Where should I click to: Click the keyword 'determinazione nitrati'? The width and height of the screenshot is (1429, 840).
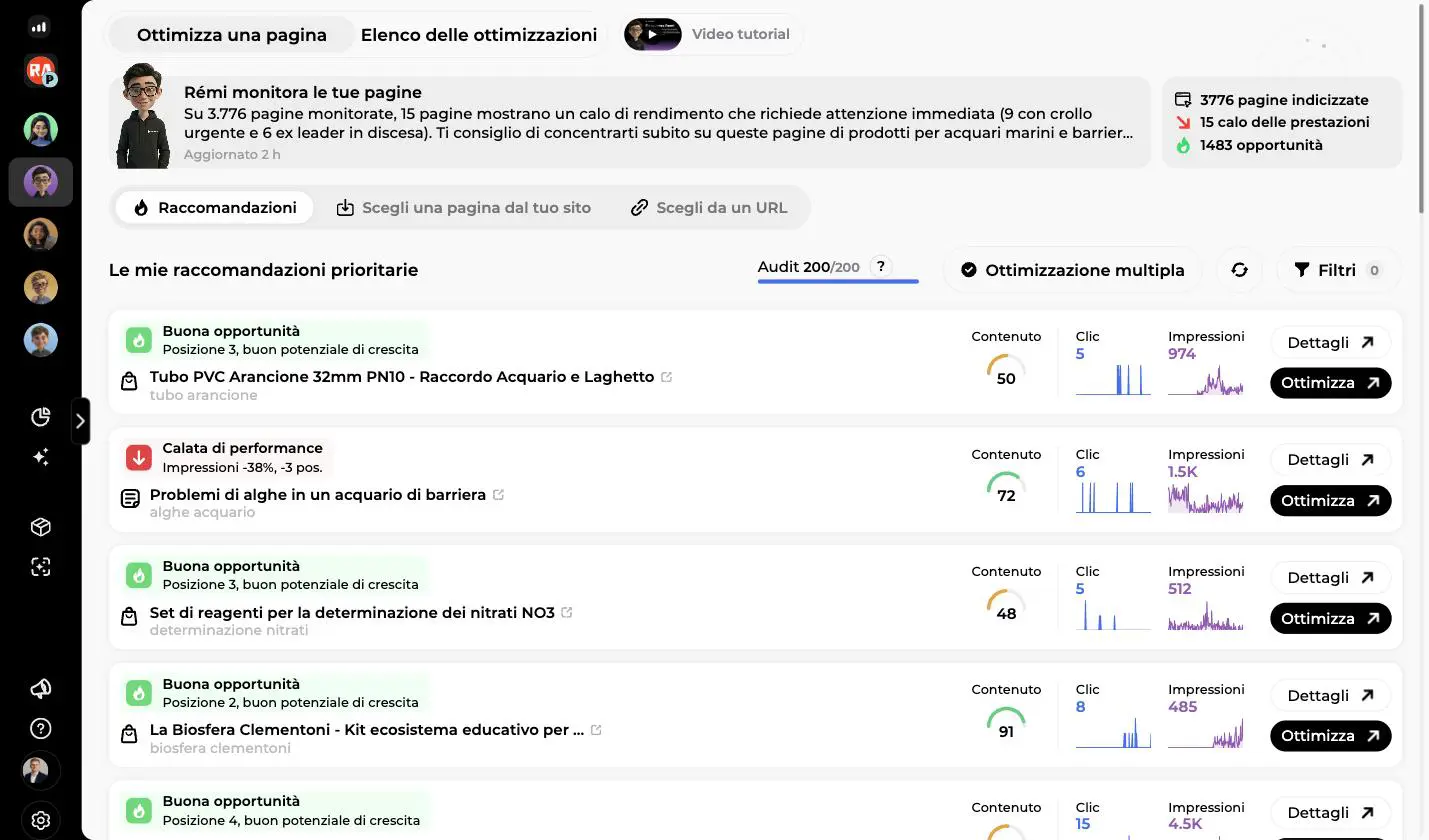(x=229, y=630)
